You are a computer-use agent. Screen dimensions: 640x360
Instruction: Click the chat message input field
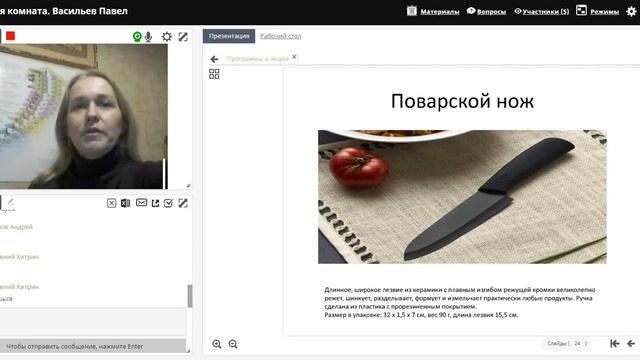[x=93, y=322]
